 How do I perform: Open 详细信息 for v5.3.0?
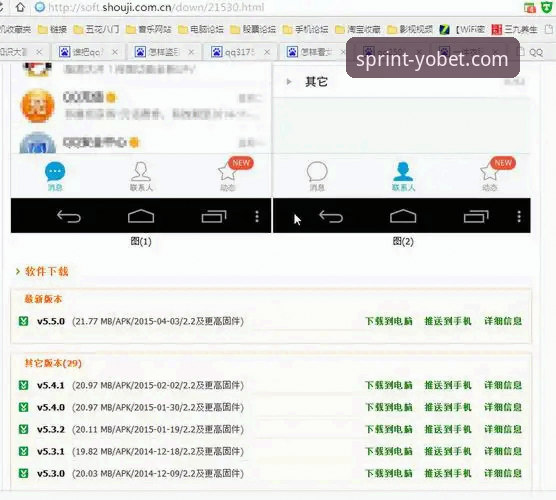tap(503, 473)
